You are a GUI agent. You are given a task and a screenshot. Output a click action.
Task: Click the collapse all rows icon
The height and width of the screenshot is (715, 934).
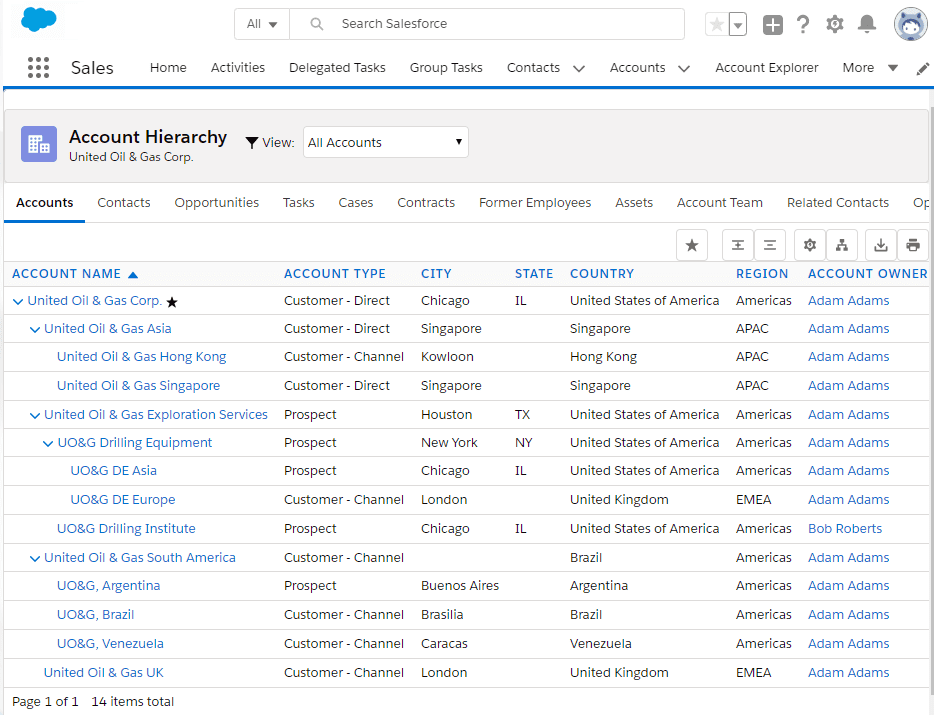(x=770, y=245)
